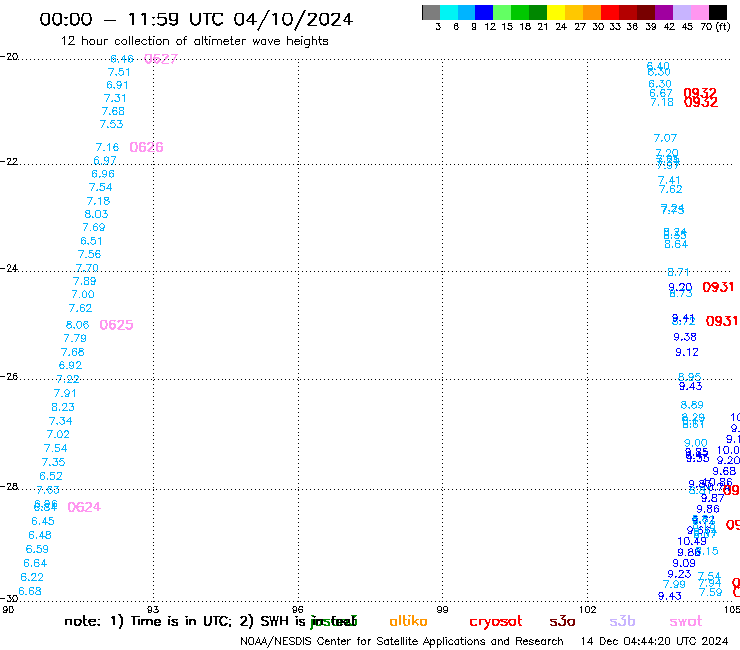Click the wave height value 8.69
Screen dimensions: 740x650
point(692,405)
